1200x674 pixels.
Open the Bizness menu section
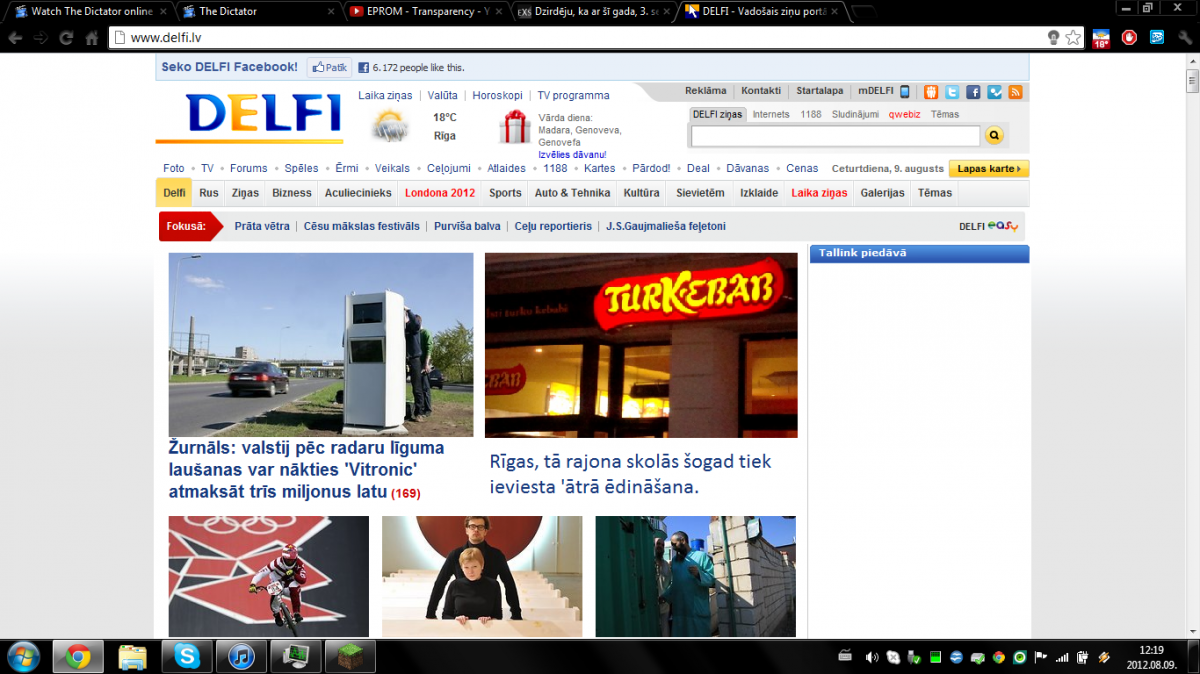(x=292, y=193)
